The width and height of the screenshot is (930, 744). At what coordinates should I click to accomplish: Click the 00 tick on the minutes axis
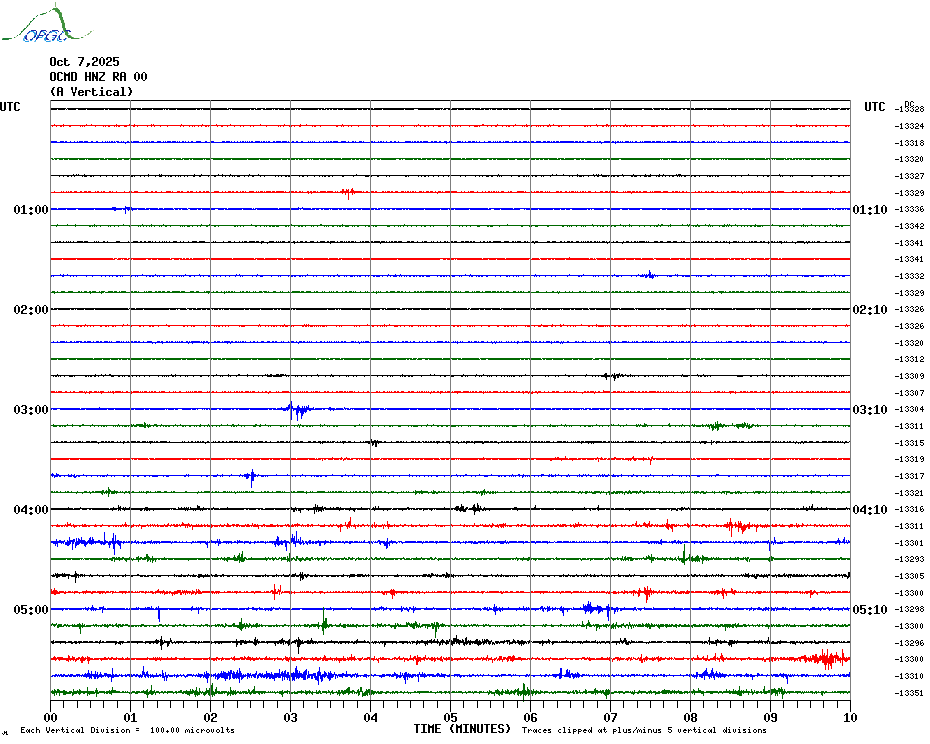click(51, 717)
